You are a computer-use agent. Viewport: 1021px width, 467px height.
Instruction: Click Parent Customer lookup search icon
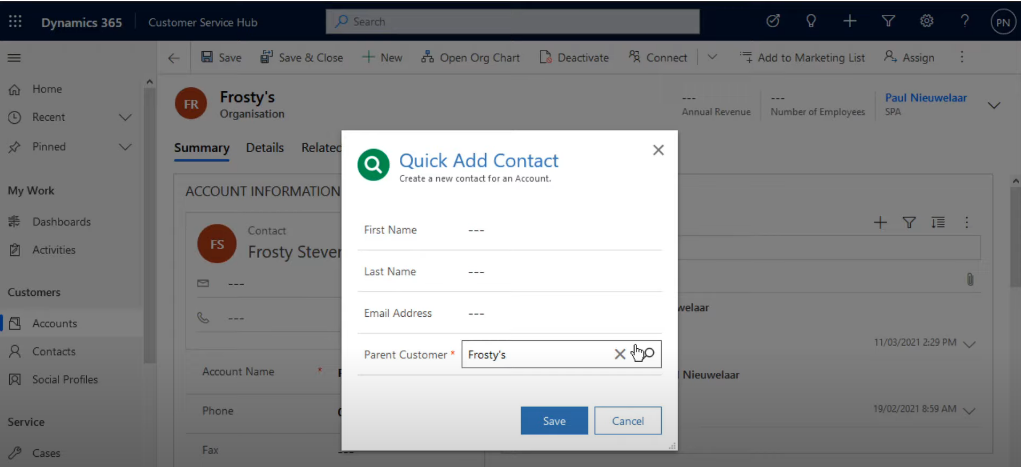648,354
